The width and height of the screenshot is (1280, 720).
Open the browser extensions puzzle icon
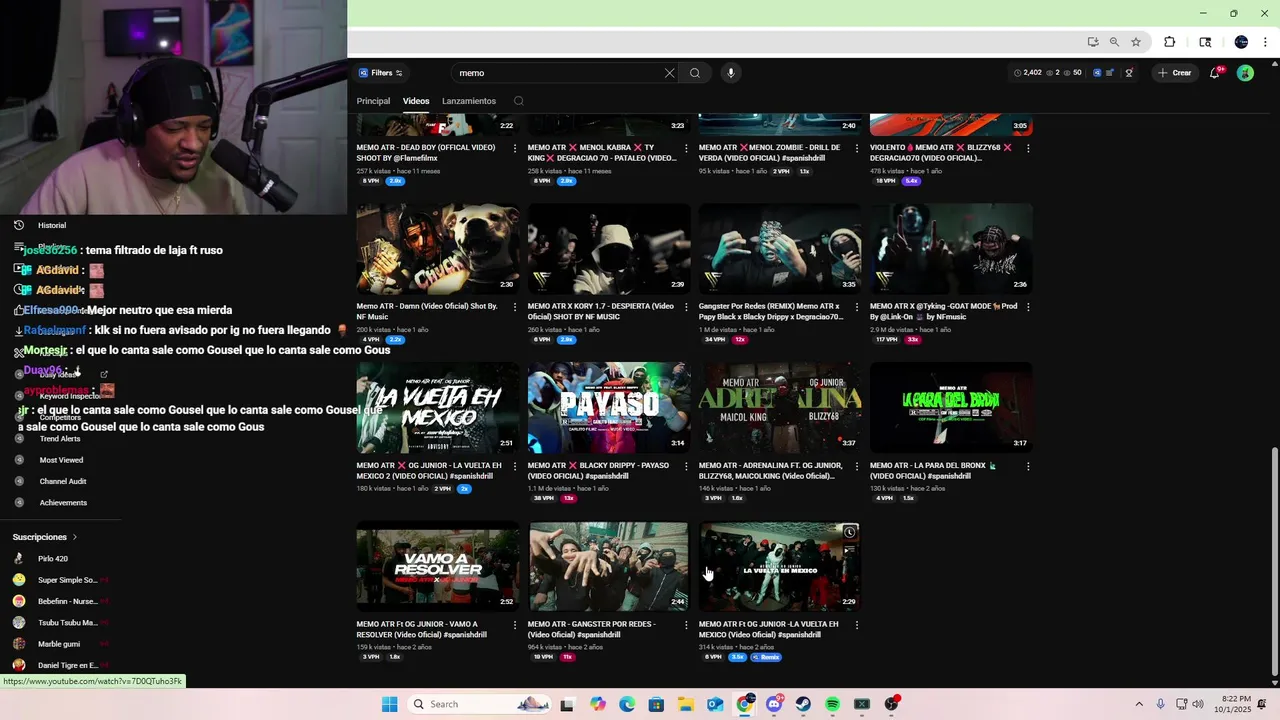(1169, 42)
